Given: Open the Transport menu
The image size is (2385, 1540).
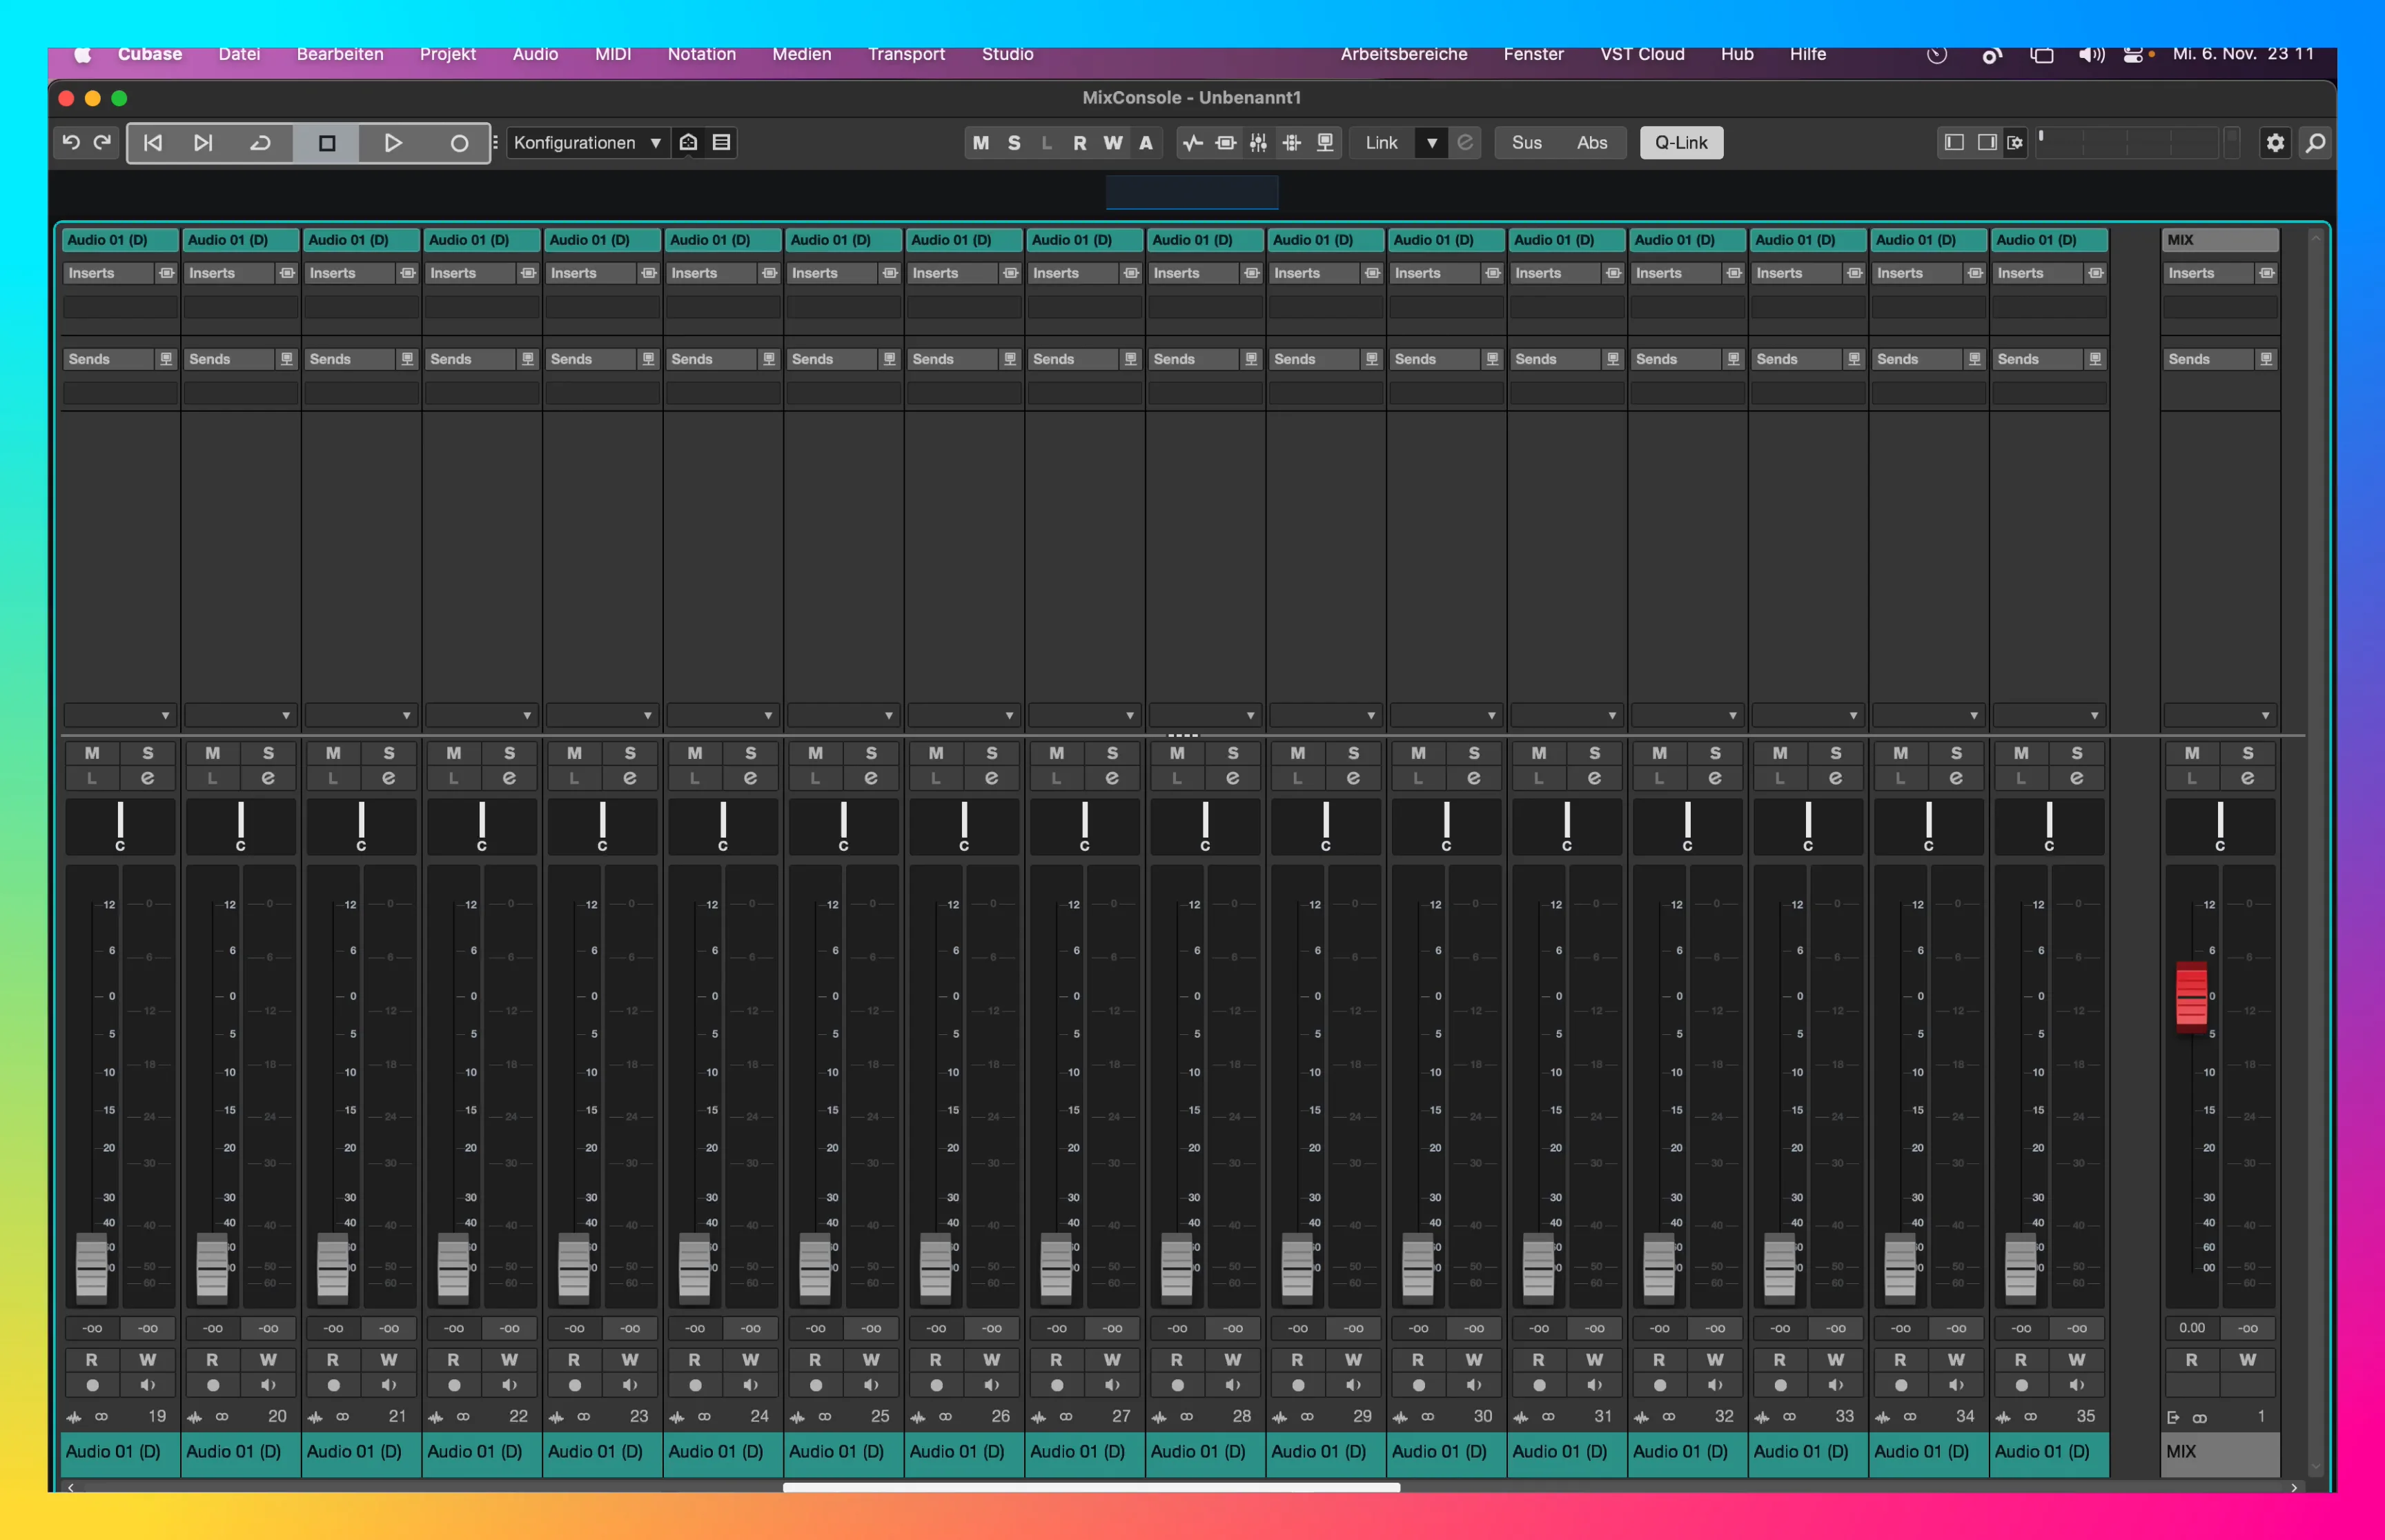Looking at the screenshot, I should click(x=906, y=54).
